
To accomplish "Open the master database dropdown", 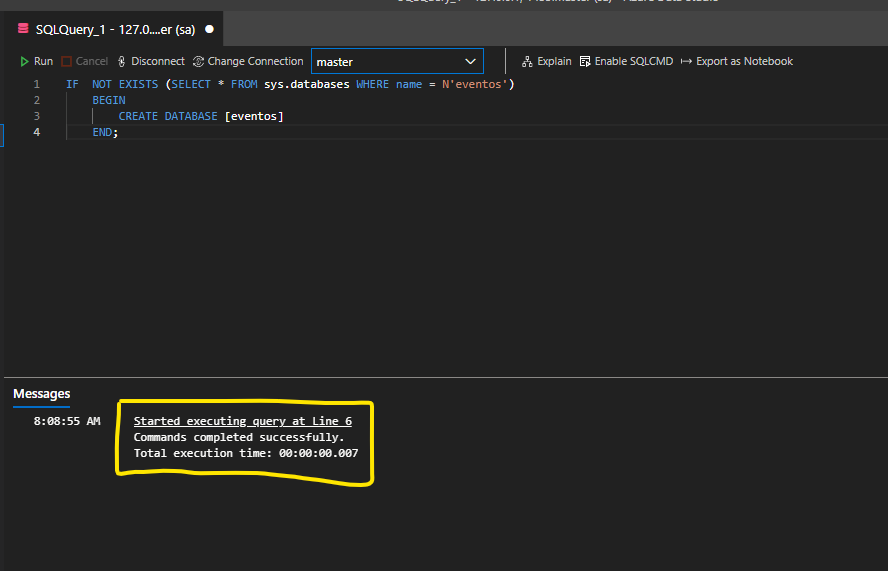I will tap(397, 61).
